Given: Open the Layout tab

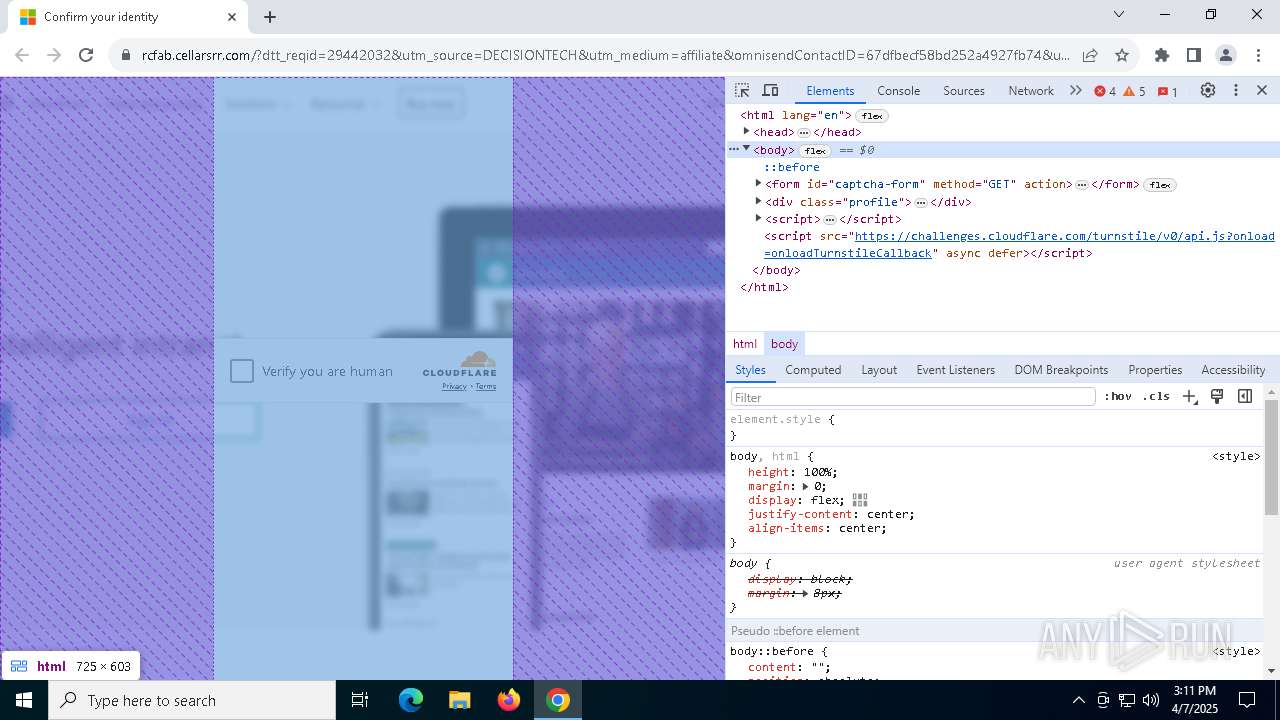Looking at the screenshot, I should click(879, 369).
